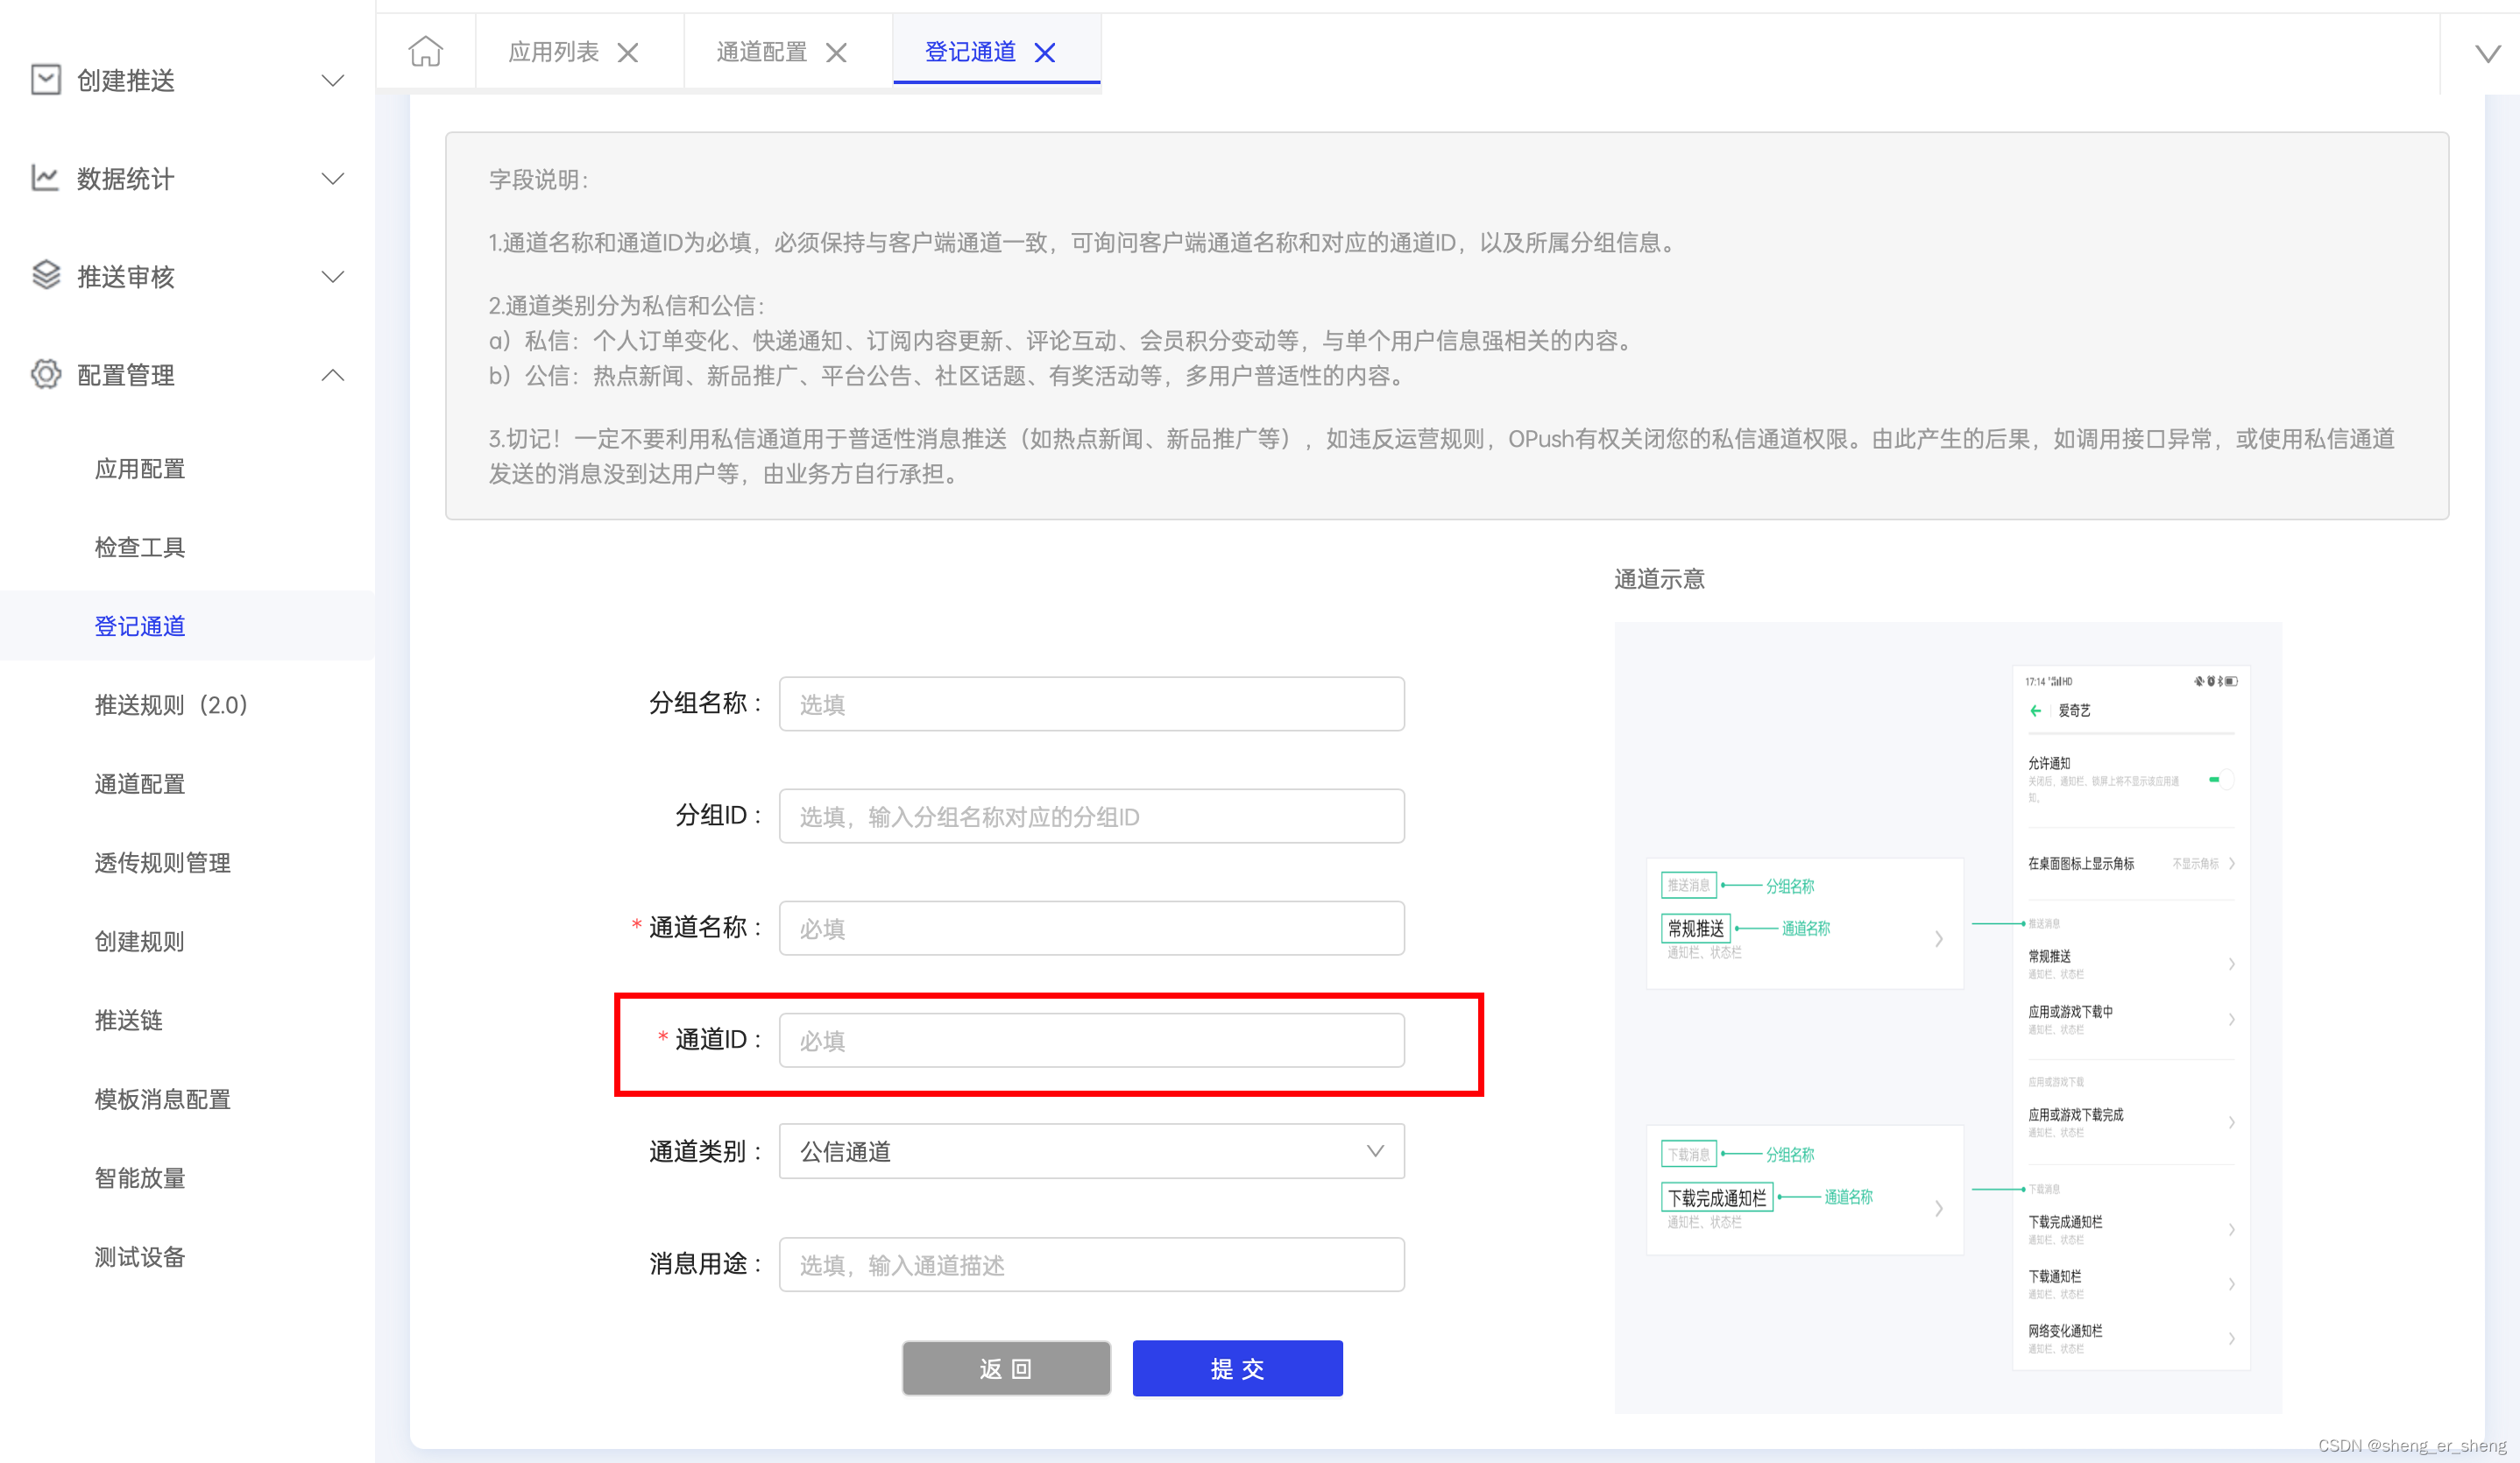Click the 分组名称 input field
Viewport: 2520px width, 1463px height.
1091,704
